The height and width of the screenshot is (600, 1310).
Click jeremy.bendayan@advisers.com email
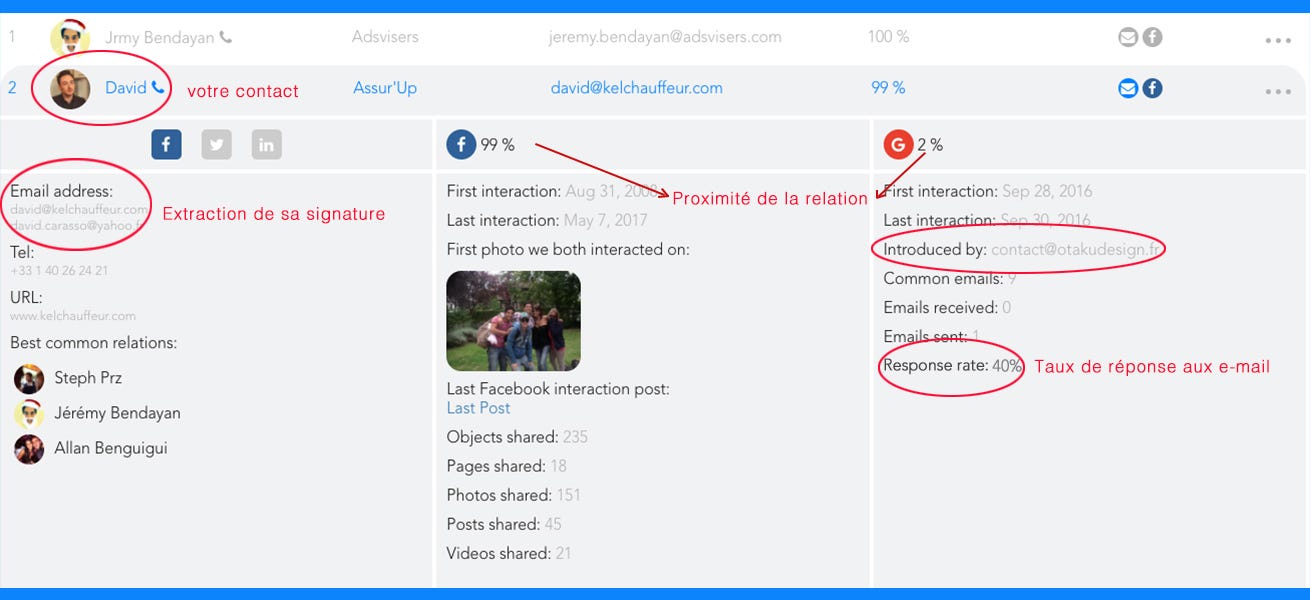pyautogui.click(x=665, y=37)
